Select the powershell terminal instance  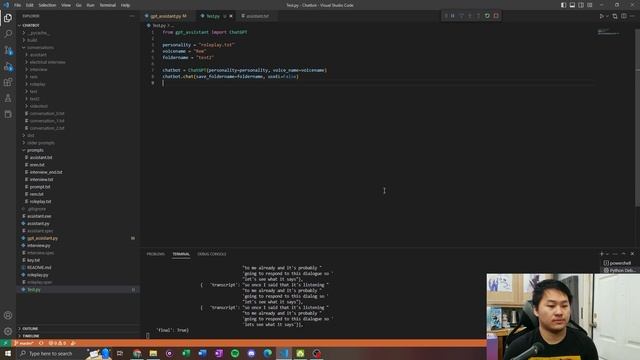click(619, 263)
